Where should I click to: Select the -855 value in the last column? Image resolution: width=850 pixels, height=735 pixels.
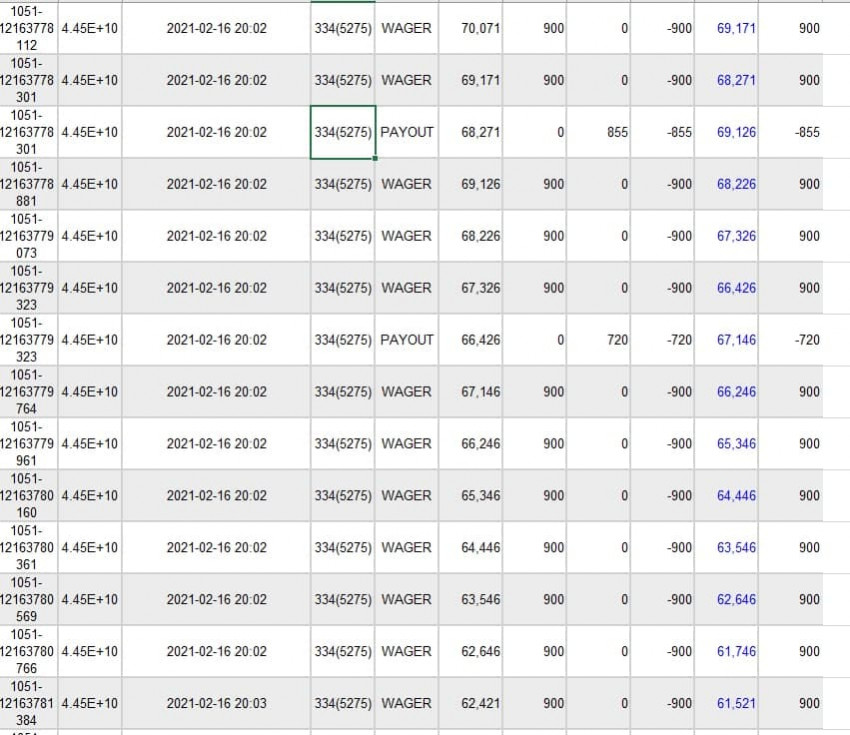790,132
